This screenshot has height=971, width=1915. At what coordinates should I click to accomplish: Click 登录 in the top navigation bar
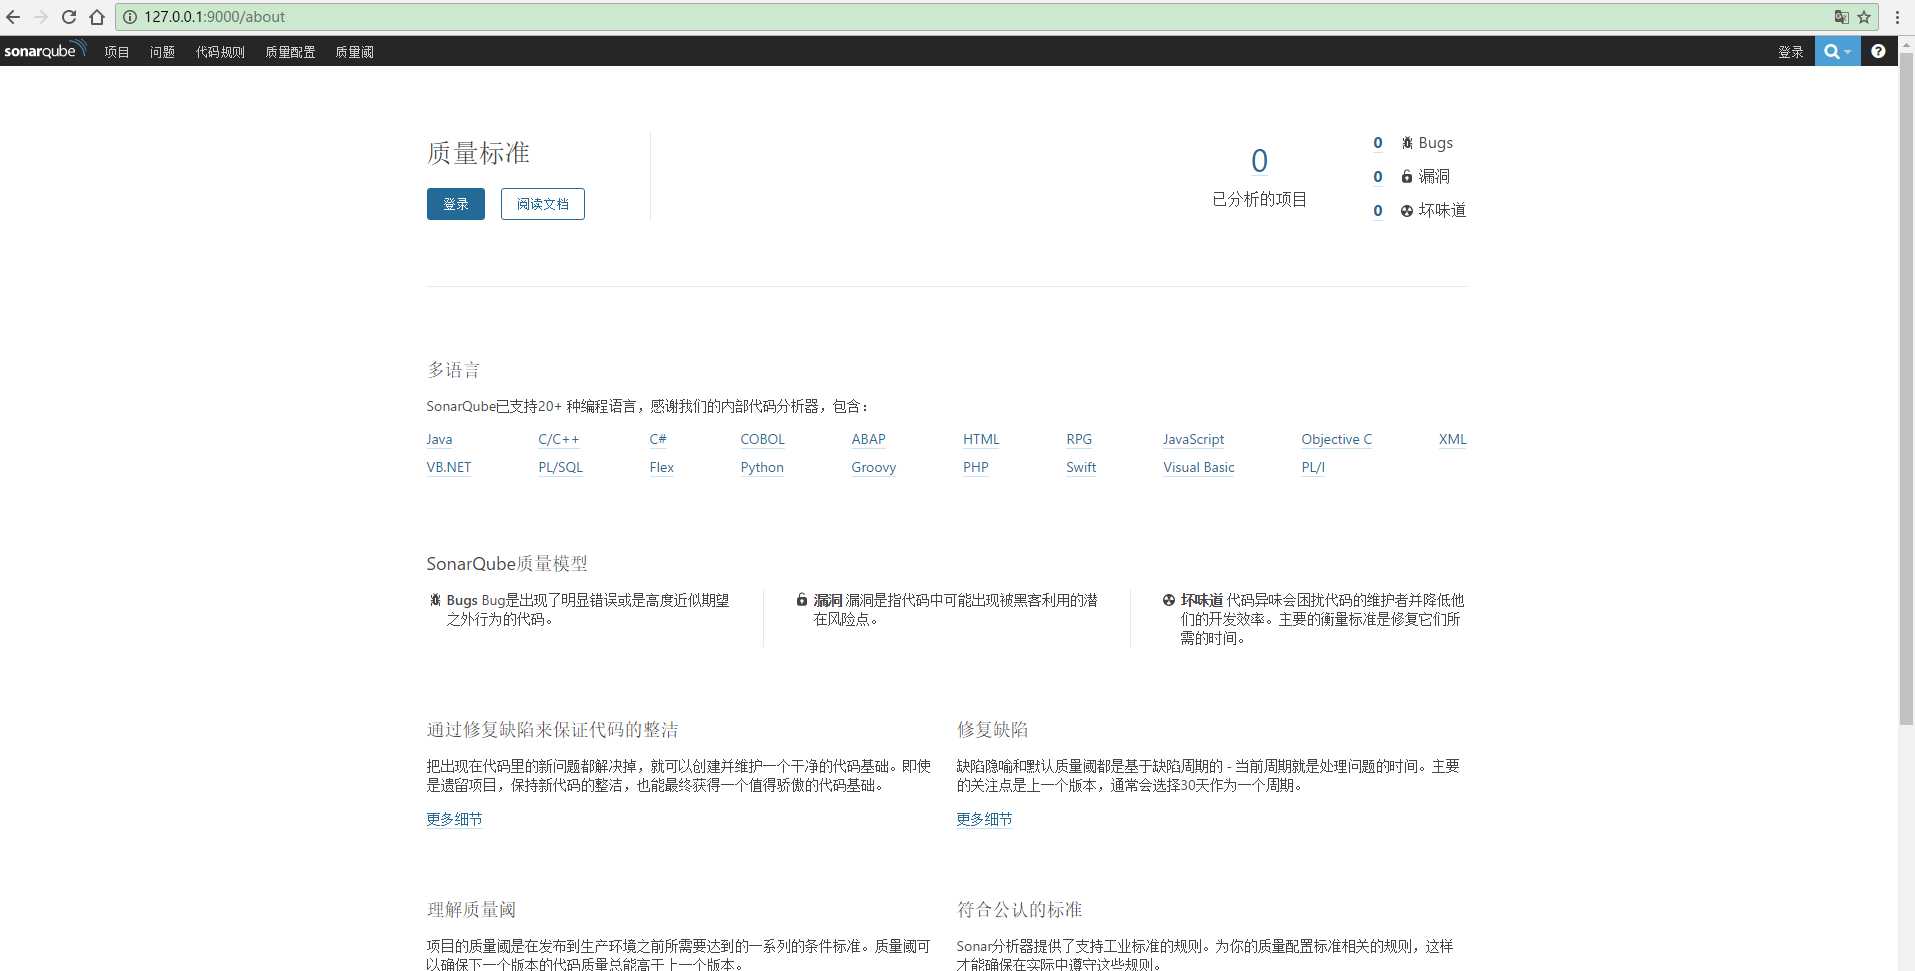pyautogui.click(x=1791, y=52)
